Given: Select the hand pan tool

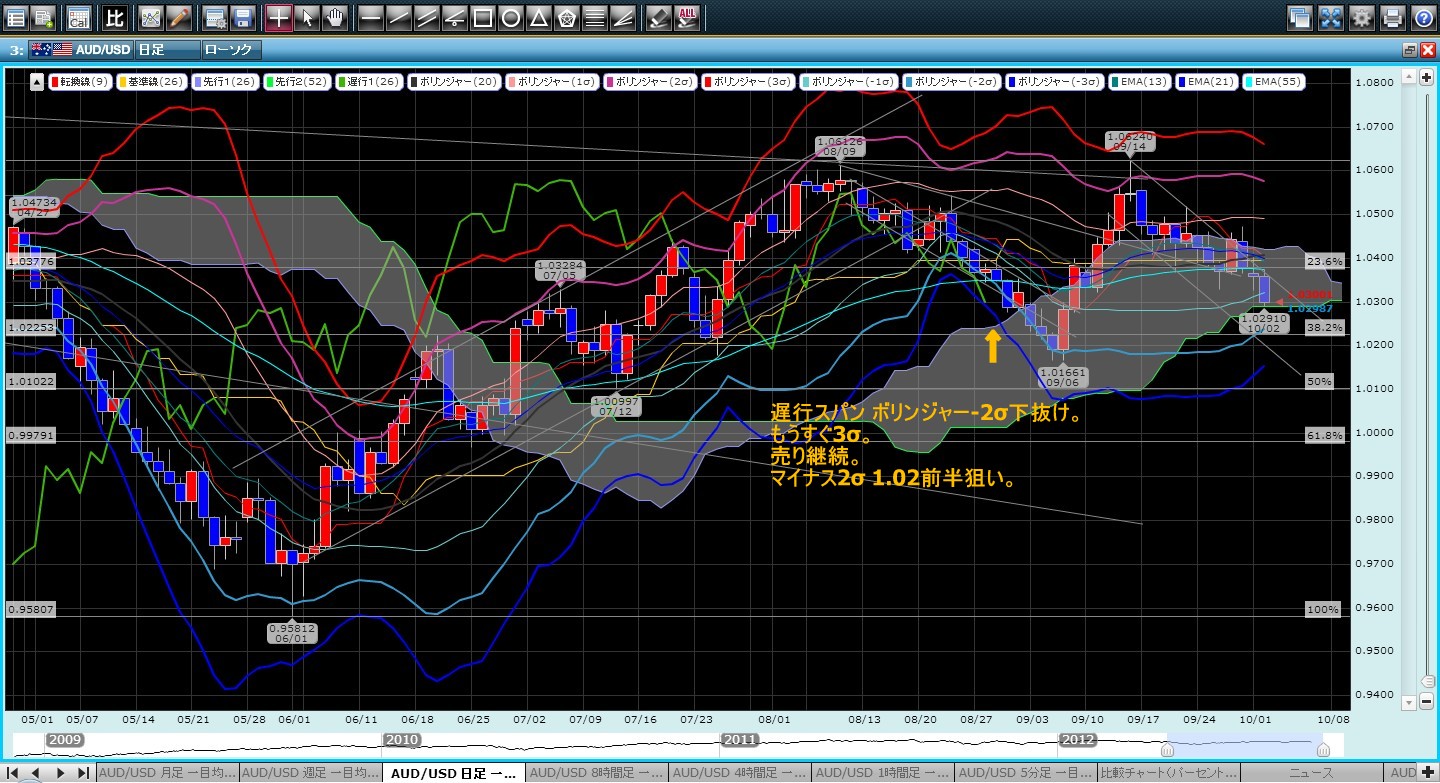Looking at the screenshot, I should (337, 17).
